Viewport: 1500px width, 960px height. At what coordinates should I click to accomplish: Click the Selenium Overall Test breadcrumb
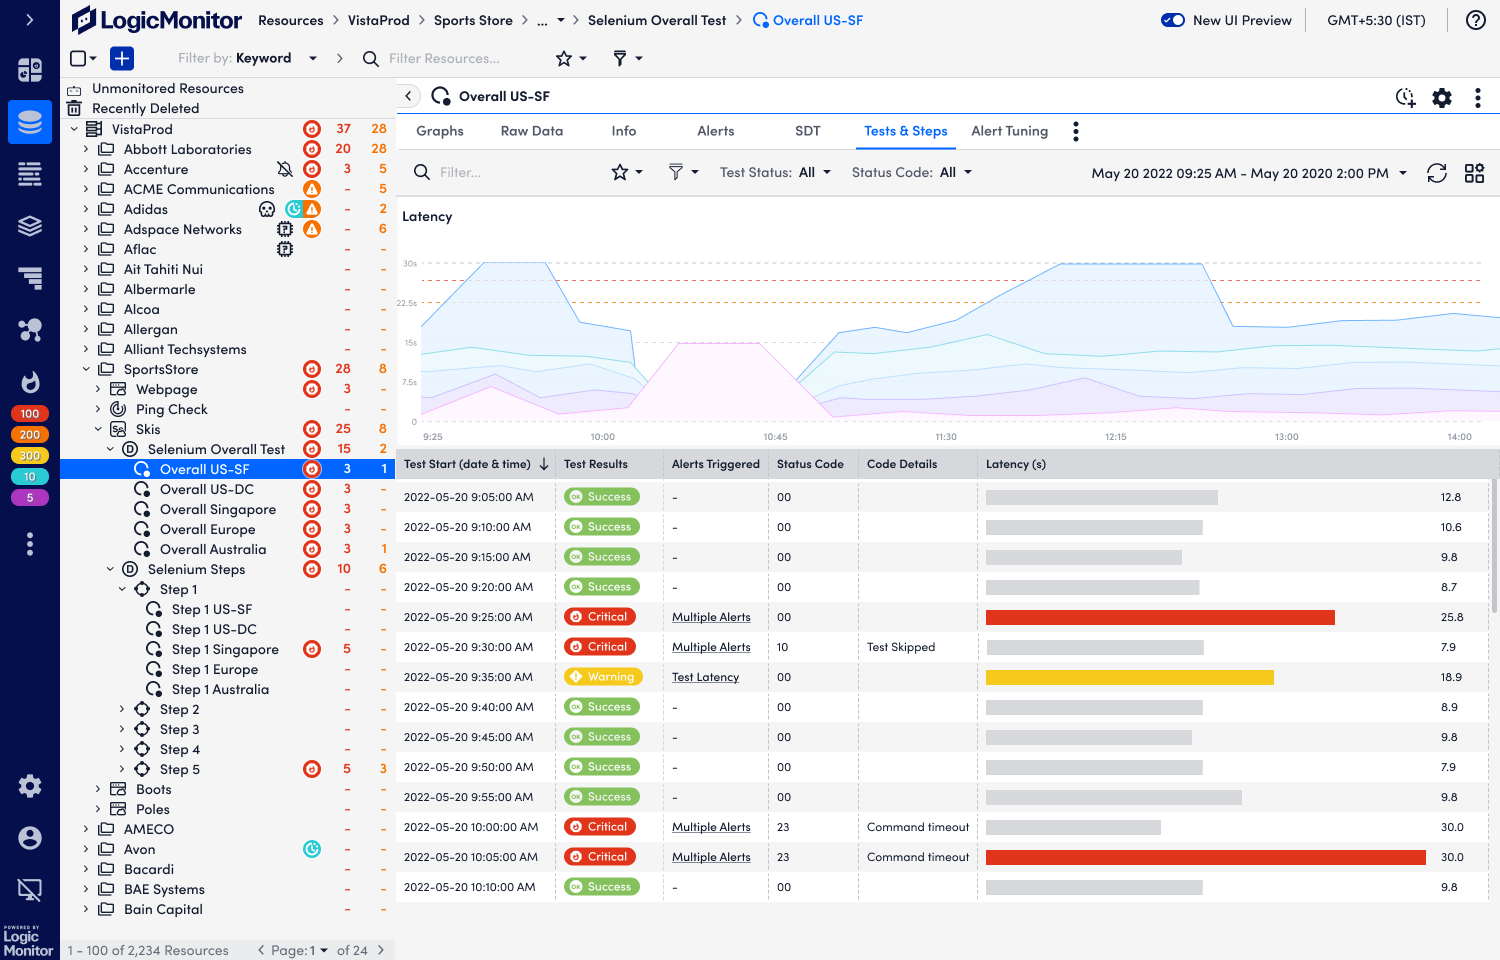click(x=657, y=20)
